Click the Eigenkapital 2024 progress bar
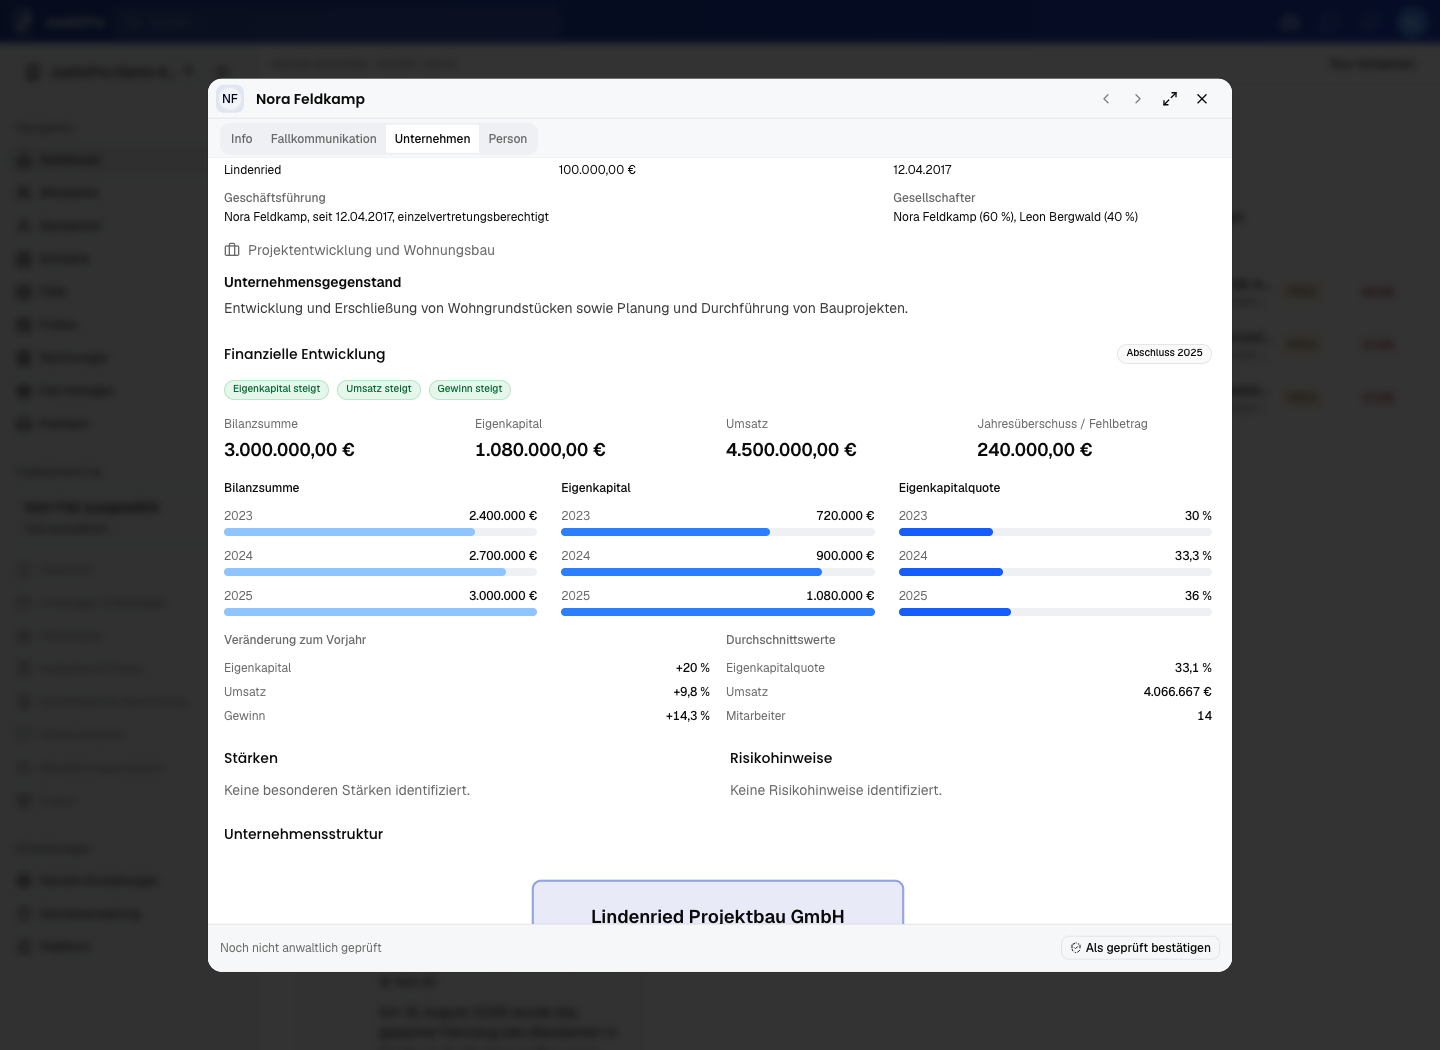Screen dimensions: 1440x1050 (718, 572)
